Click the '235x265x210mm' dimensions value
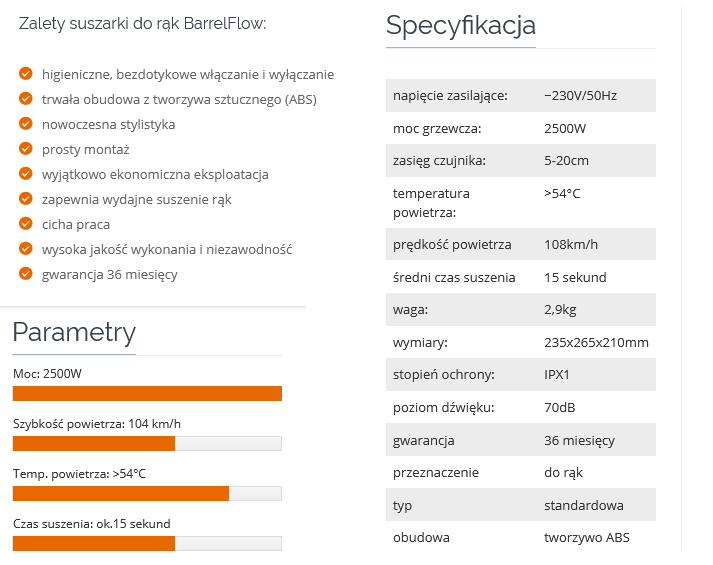713x565 pixels. tap(596, 343)
